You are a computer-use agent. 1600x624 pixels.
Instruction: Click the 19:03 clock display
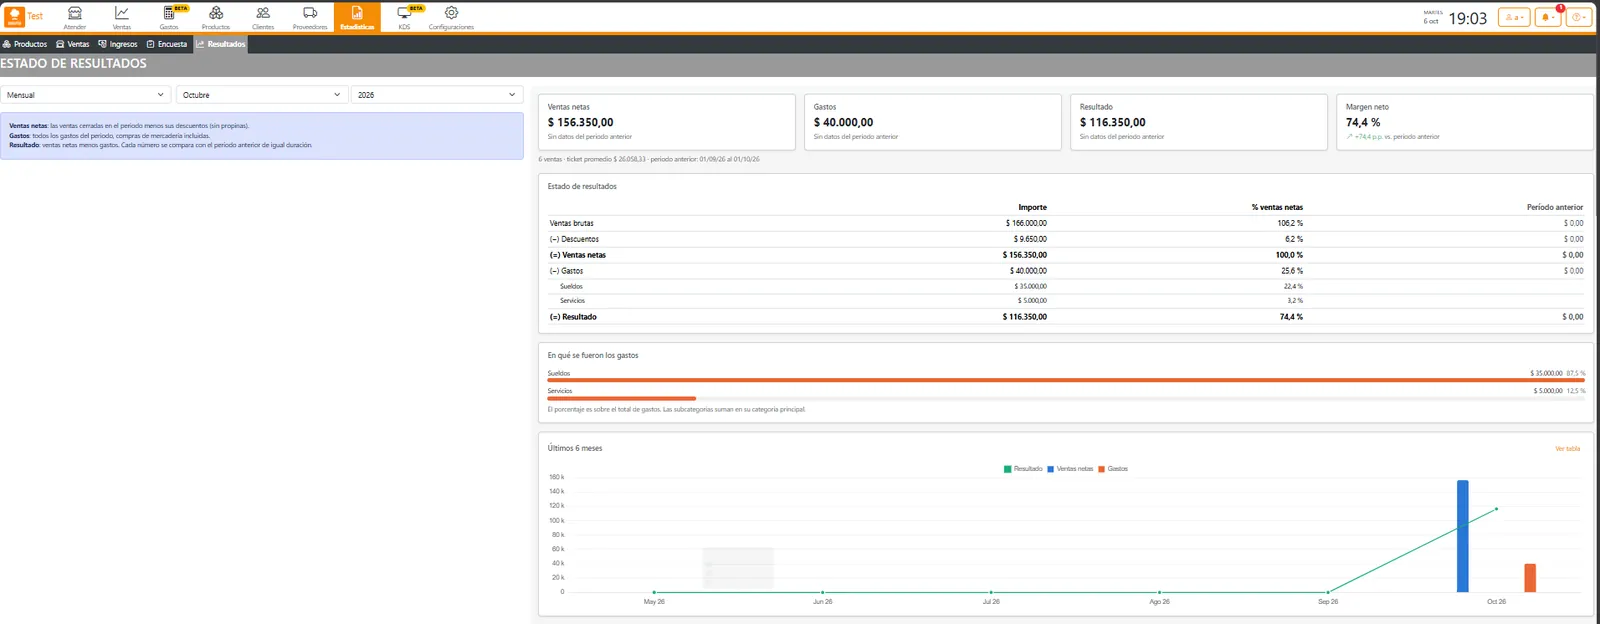1468,18
